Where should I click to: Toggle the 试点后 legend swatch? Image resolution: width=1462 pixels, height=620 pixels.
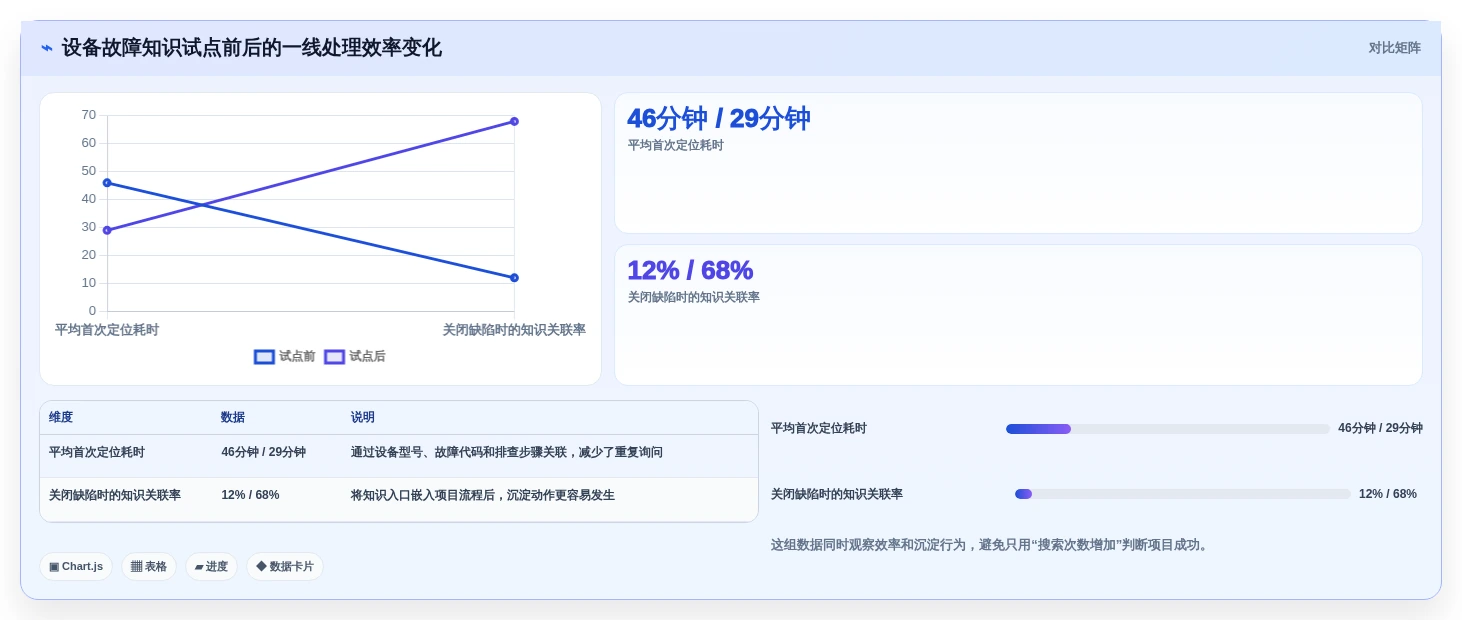[334, 357]
